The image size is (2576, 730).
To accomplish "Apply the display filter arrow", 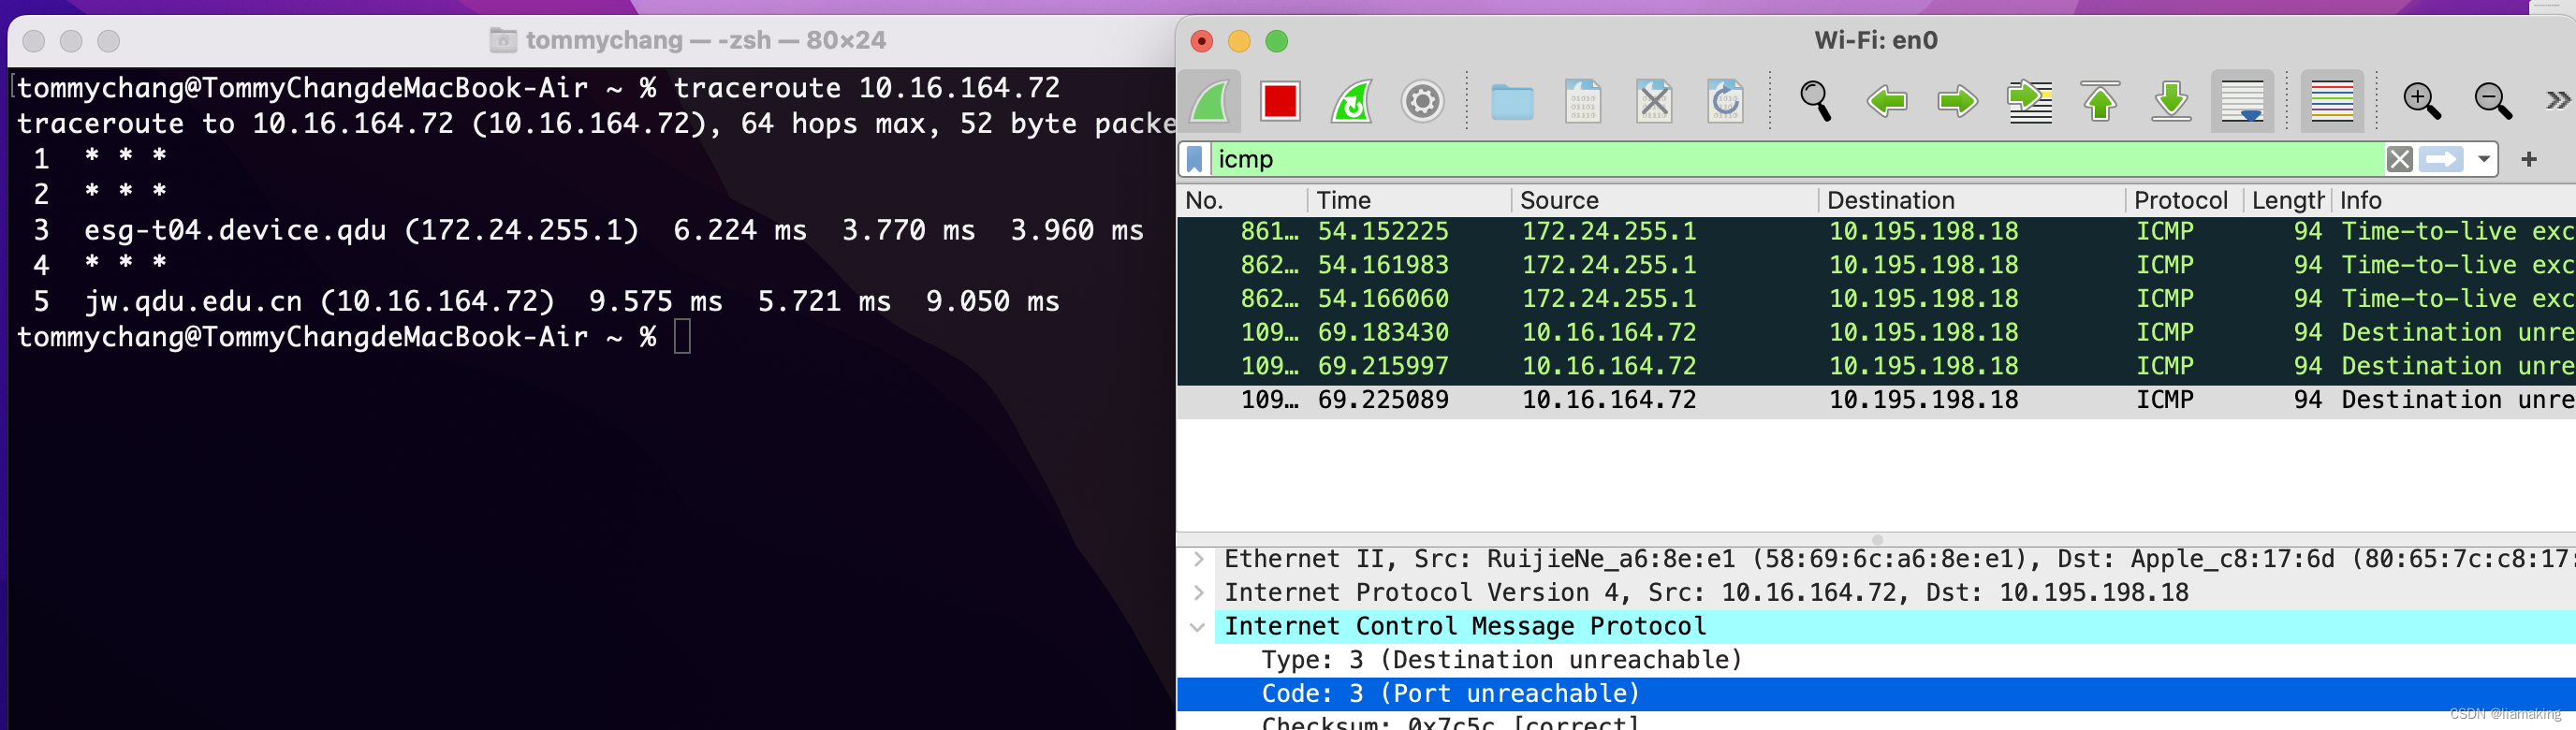I will (2441, 160).
